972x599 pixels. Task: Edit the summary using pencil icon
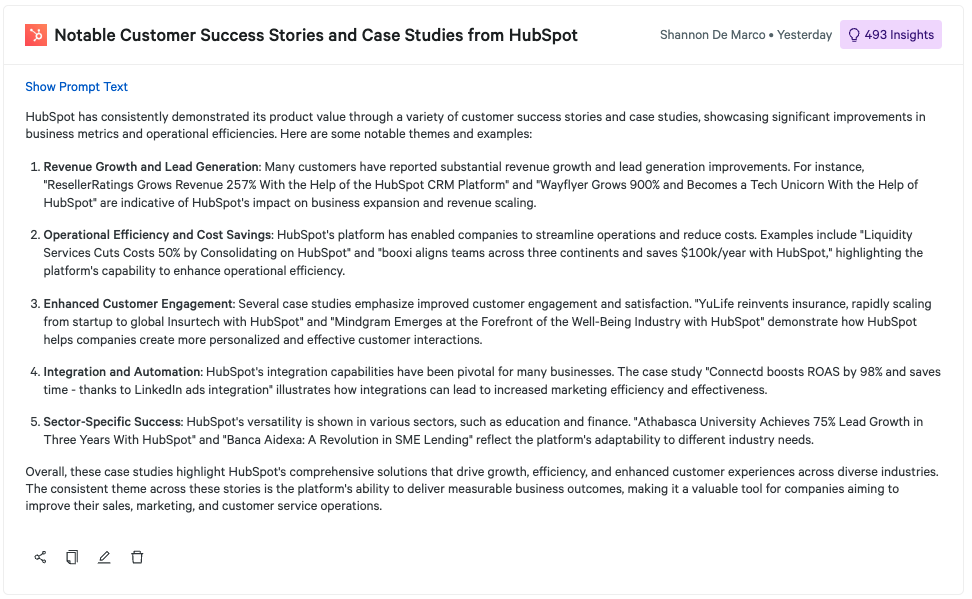(104, 557)
